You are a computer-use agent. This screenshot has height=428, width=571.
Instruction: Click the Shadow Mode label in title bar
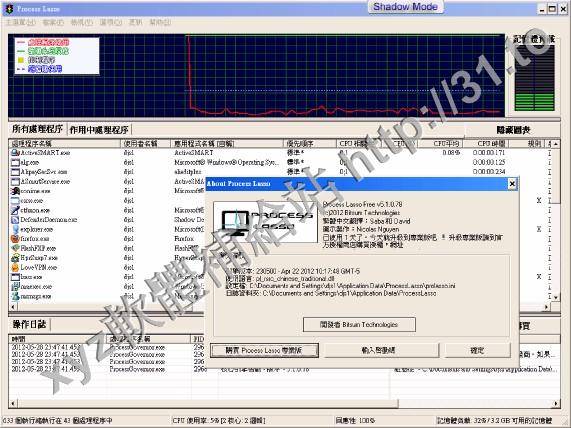point(405,7)
